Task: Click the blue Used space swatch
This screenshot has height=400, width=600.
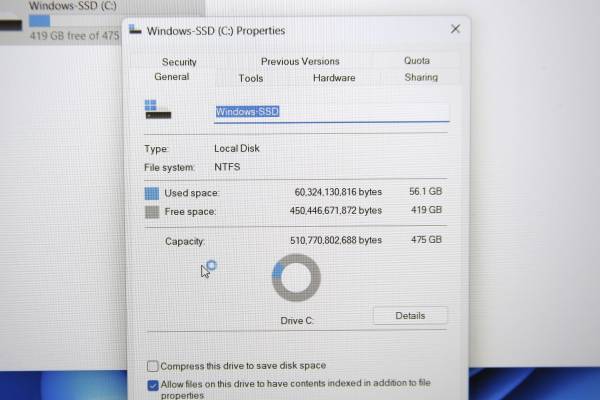Action: (152, 193)
